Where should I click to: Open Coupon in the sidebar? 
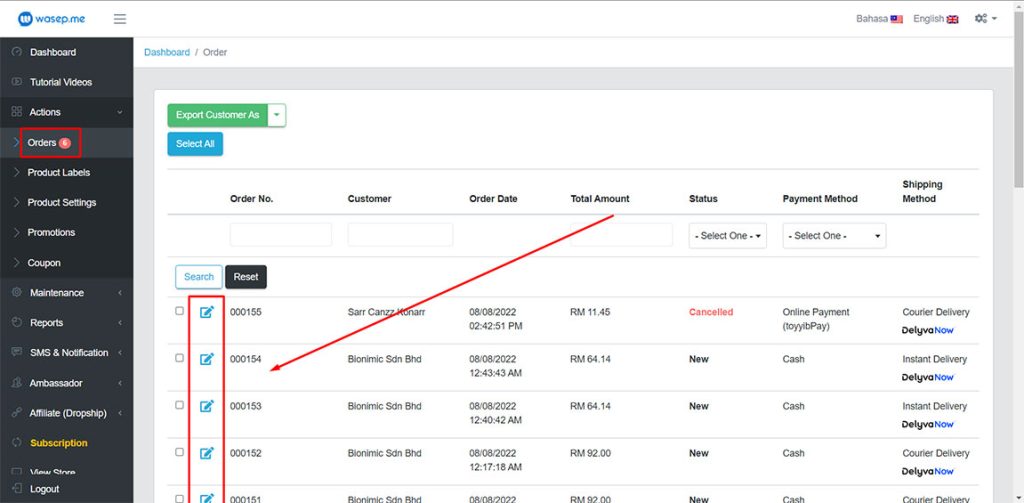(67, 263)
